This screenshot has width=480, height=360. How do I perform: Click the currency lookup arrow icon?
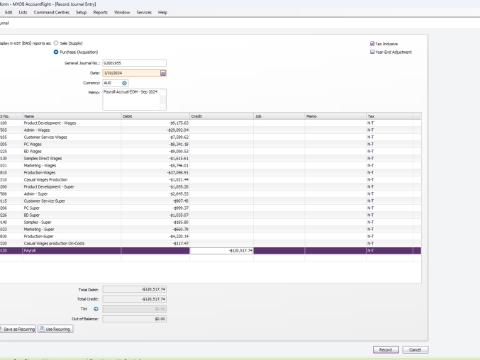coord(124,83)
